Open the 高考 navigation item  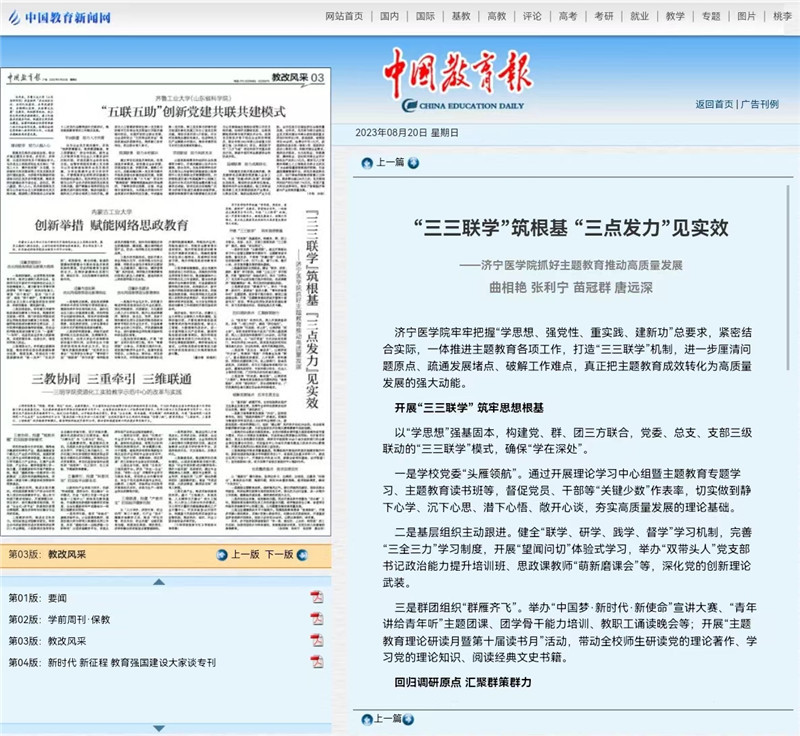coord(568,16)
